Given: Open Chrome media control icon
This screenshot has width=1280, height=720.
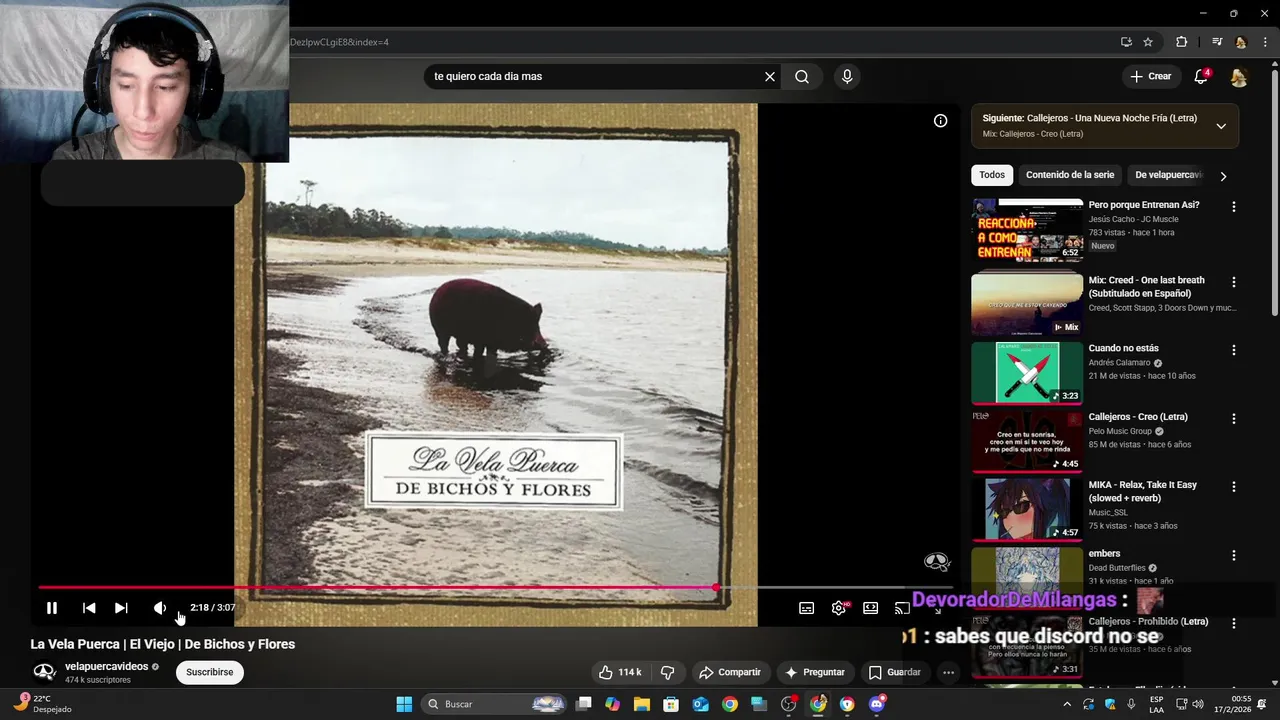Looking at the screenshot, I should (1217, 42).
